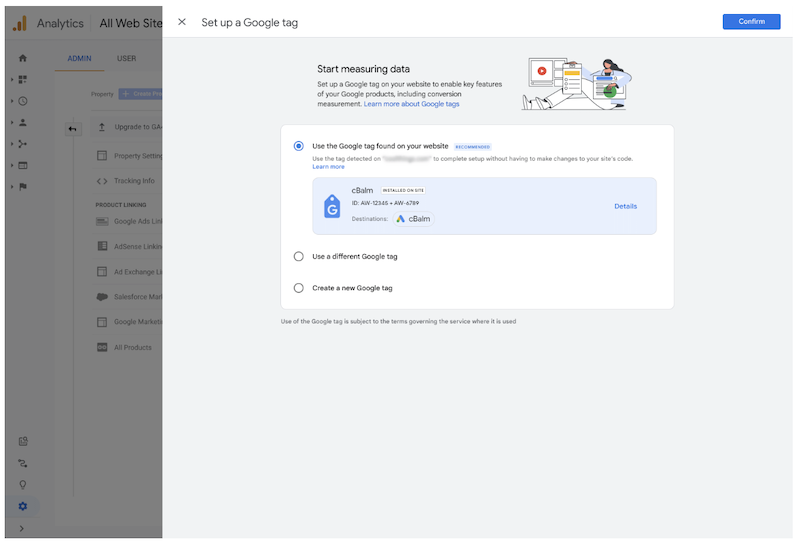Click the Upgrade to GA4 upload icon
Image resolution: width=800 pixels, height=545 pixels.
pyautogui.click(x=102, y=127)
